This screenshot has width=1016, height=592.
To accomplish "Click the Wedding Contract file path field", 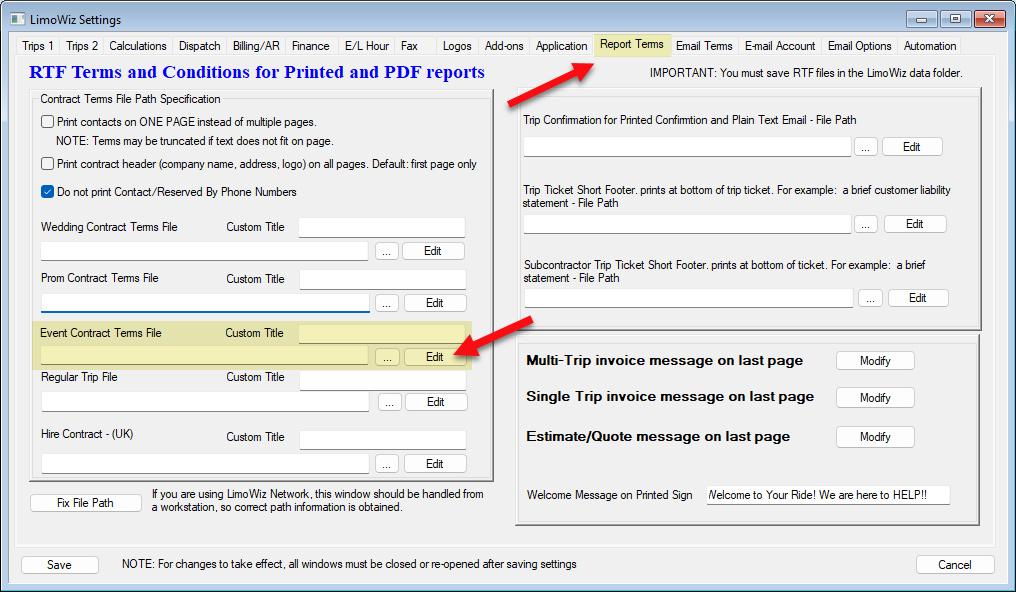I will point(204,251).
